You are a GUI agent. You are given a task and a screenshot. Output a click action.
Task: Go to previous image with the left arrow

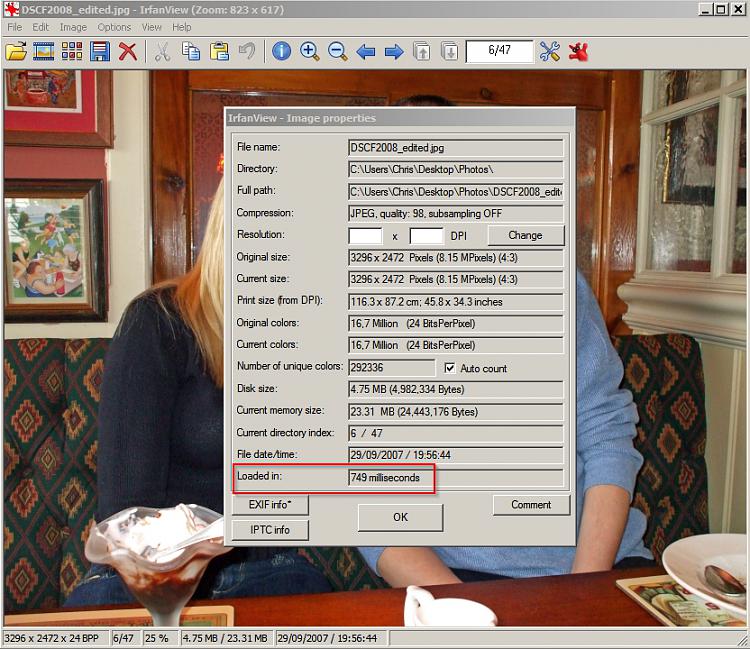(x=366, y=51)
